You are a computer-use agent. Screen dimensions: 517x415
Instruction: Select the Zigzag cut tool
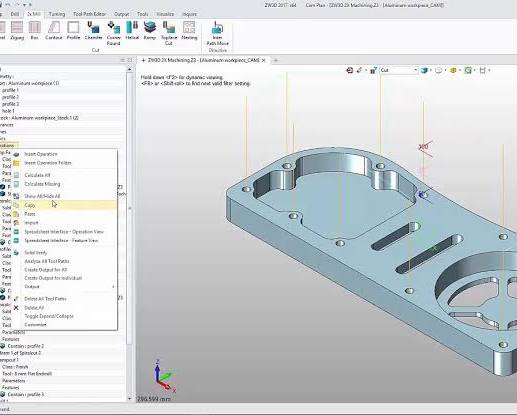click(17, 31)
